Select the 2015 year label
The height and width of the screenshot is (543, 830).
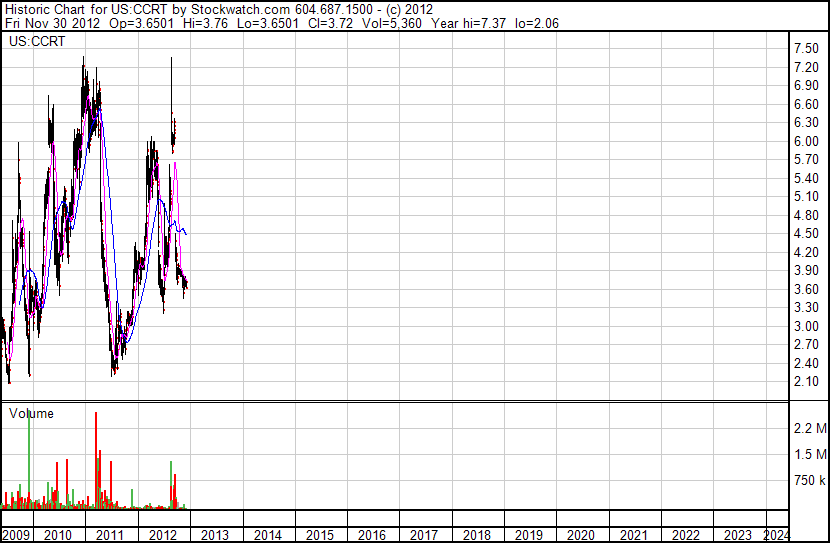(x=320, y=535)
